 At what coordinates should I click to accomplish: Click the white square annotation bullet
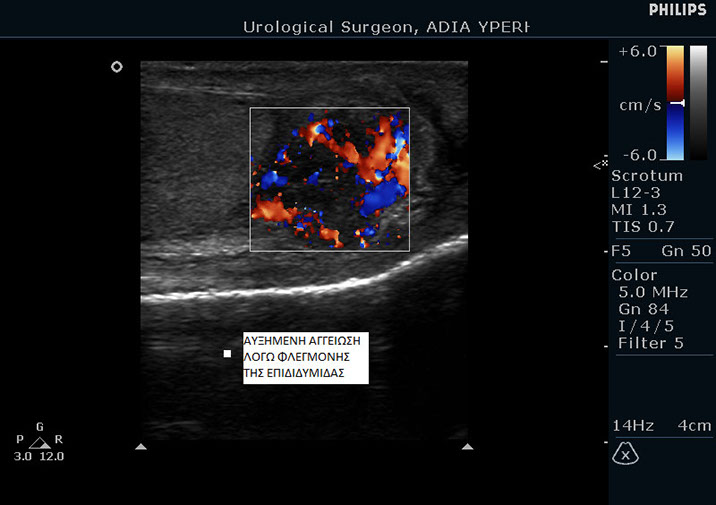pos(227,353)
